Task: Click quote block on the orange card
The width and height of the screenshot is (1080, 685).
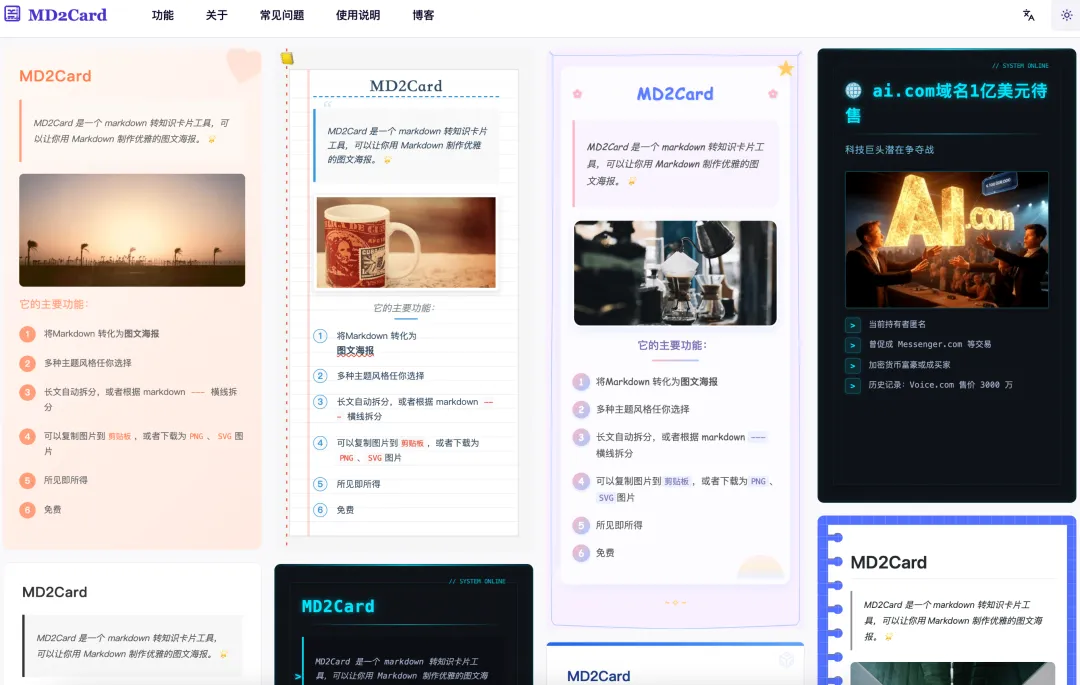Action: pos(132,131)
